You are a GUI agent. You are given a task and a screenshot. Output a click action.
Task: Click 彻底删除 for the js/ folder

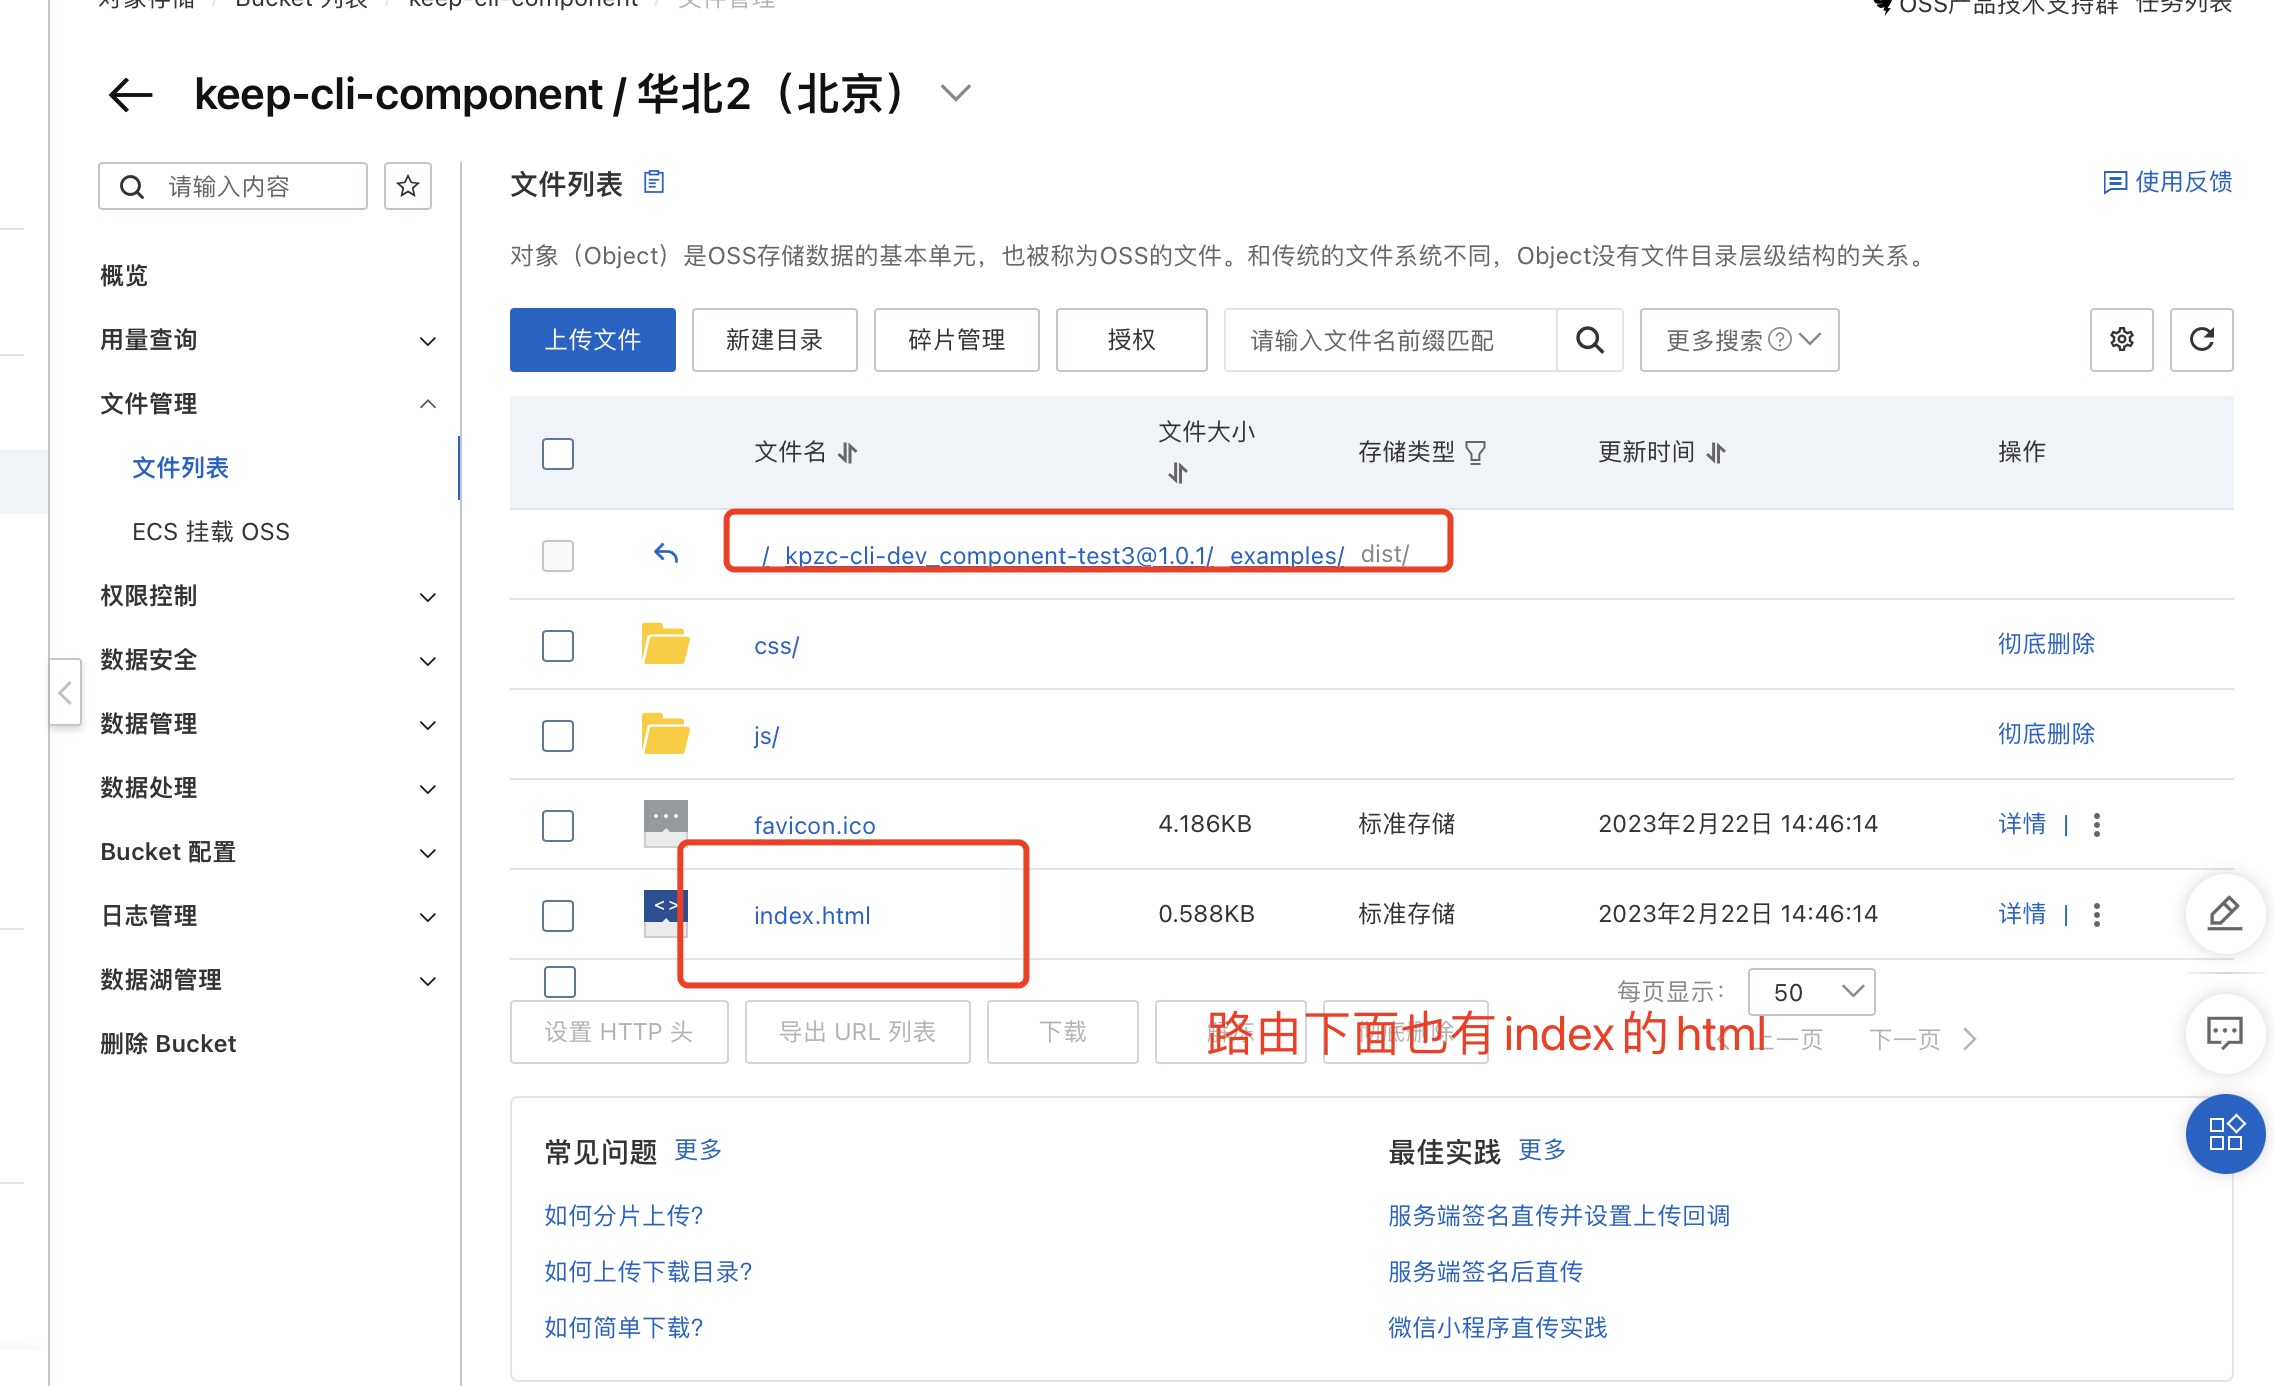pyautogui.click(x=2046, y=734)
